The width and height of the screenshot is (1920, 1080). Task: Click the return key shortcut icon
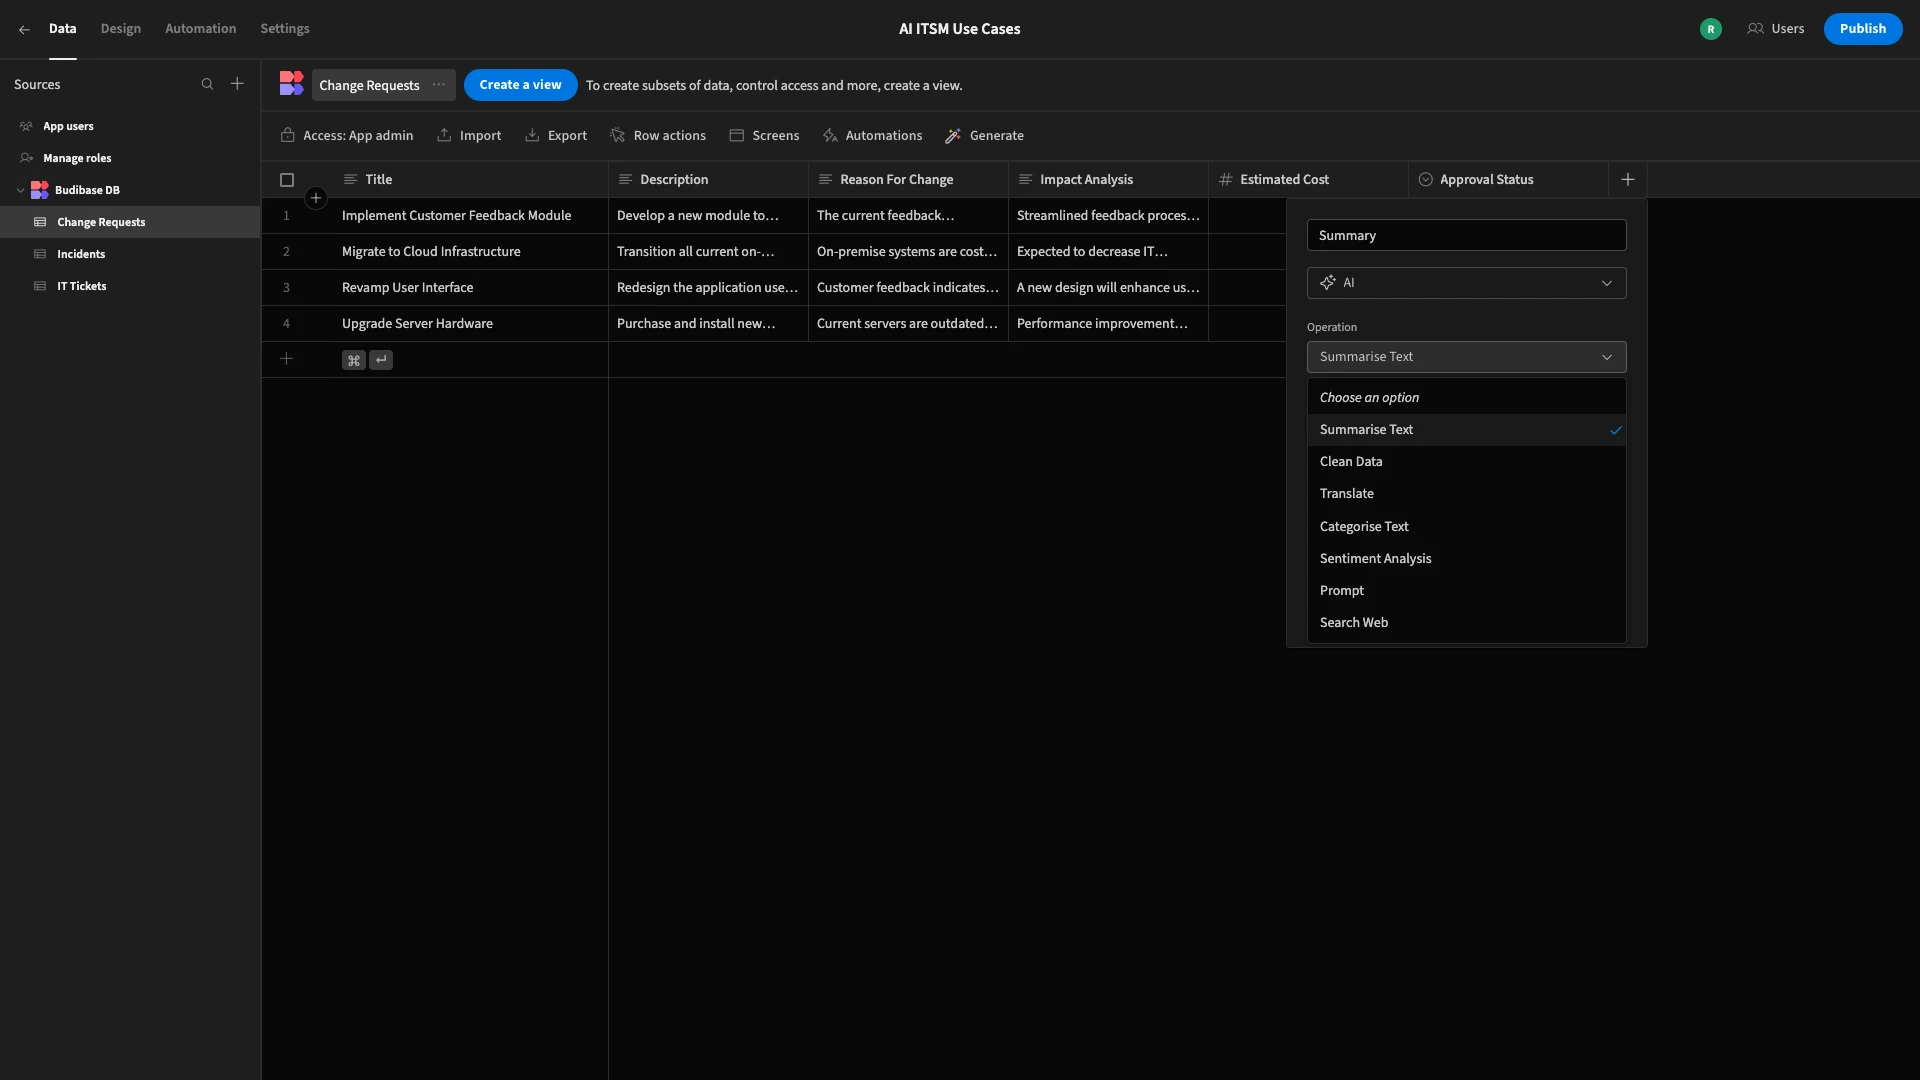click(381, 360)
